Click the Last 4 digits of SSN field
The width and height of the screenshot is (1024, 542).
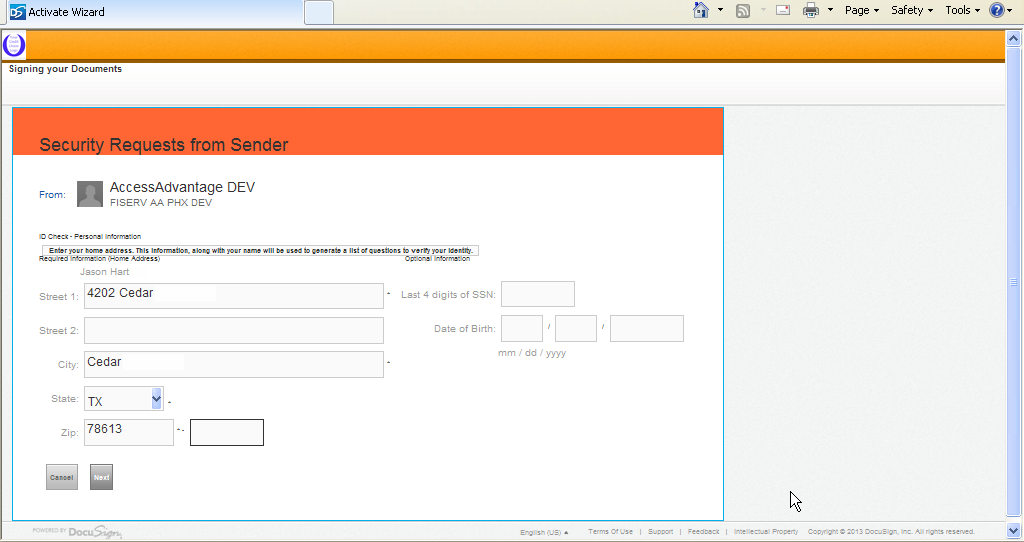(537, 294)
